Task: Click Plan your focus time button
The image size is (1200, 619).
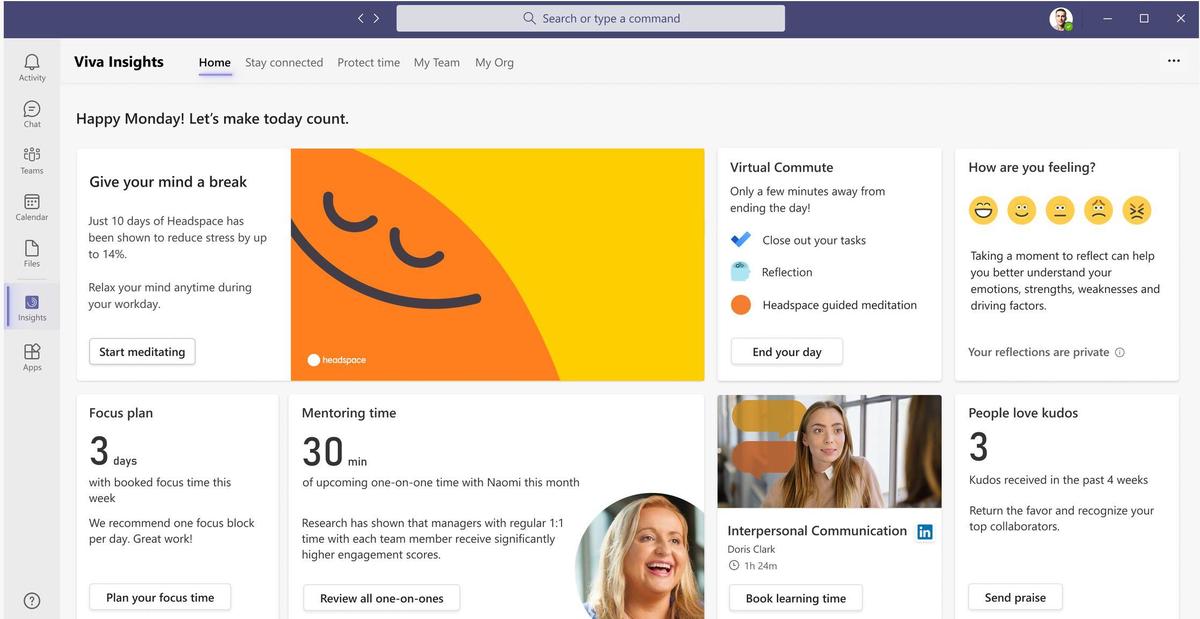Action: 160,598
